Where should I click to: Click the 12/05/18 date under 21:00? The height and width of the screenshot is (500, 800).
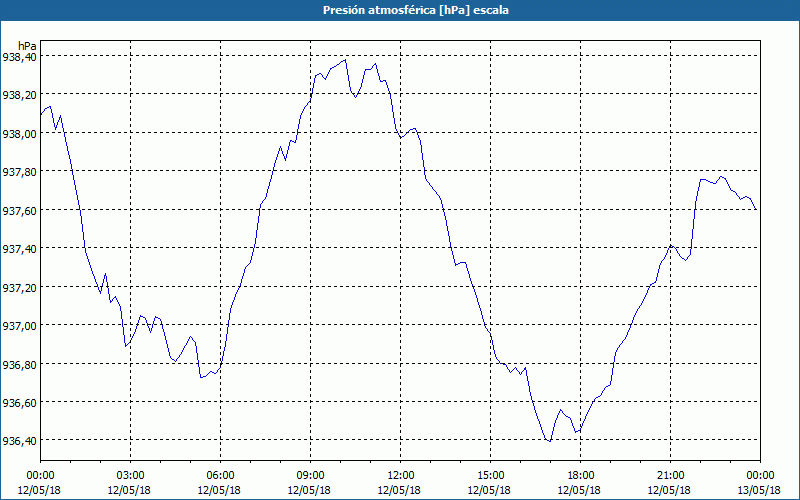(x=669, y=490)
